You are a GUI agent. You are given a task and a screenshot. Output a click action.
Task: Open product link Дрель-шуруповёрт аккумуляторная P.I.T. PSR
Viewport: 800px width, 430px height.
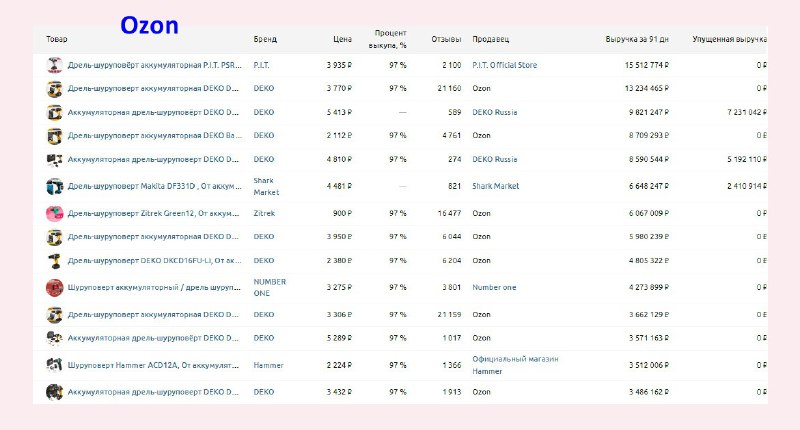tap(155, 65)
